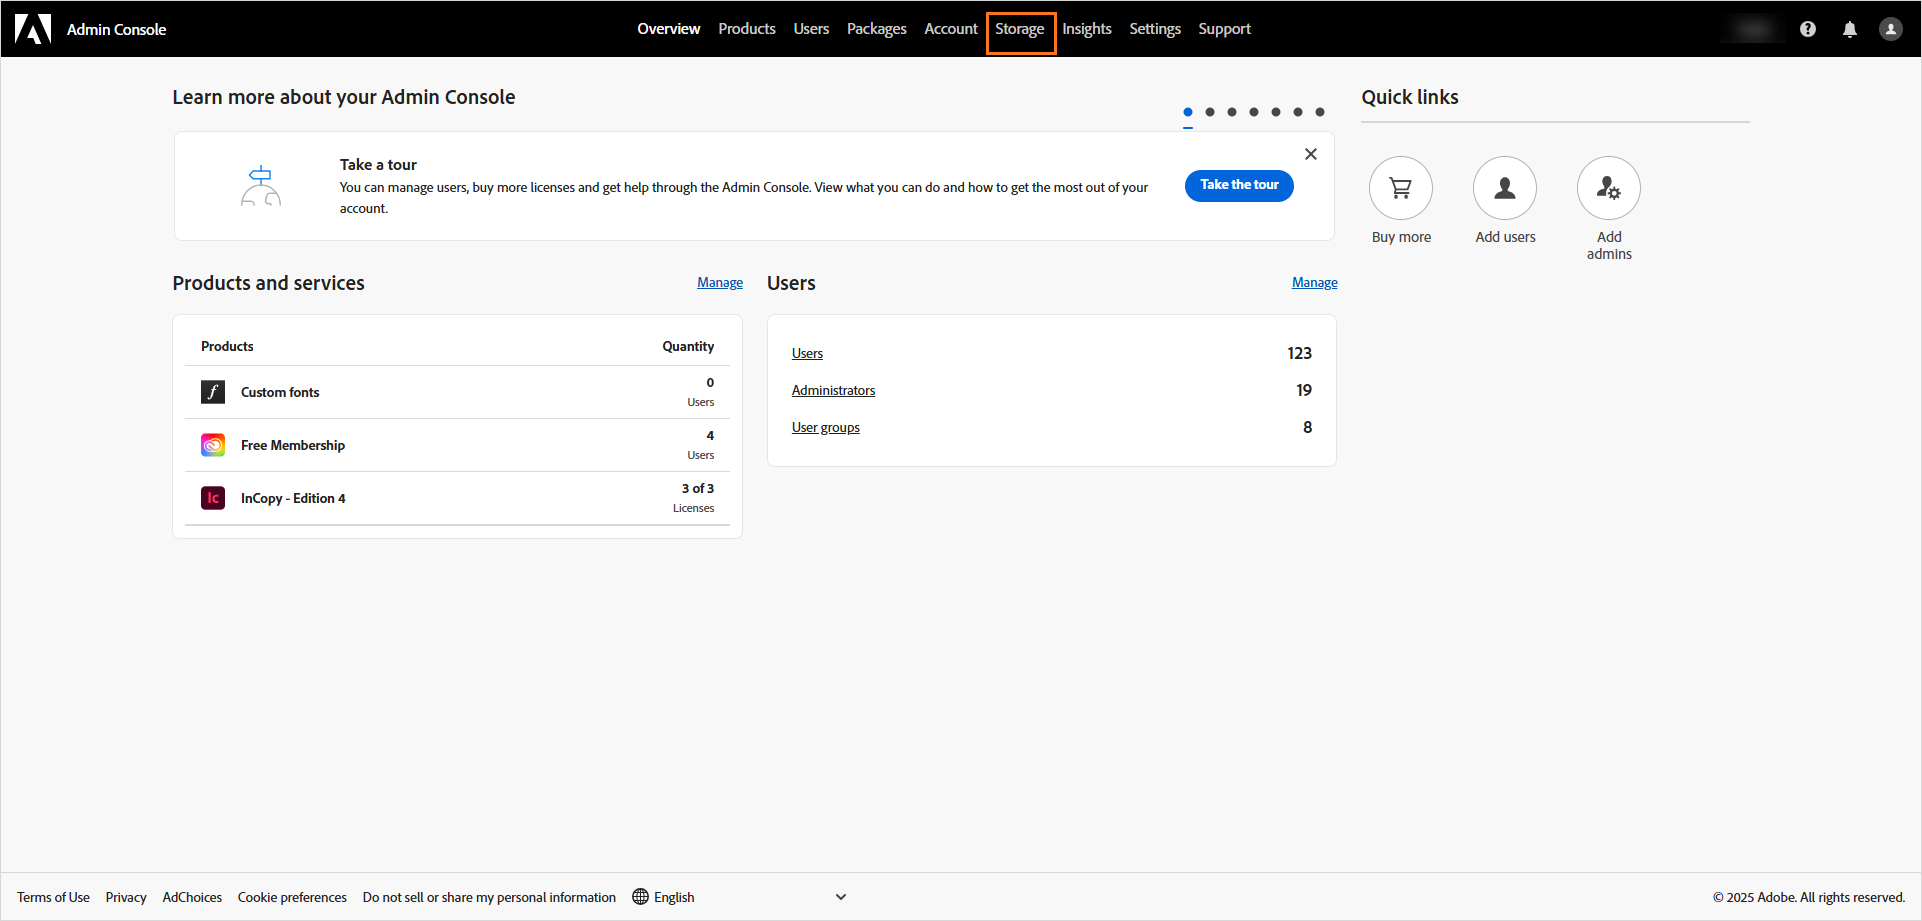Screen dimensions: 1922x921
Task: Switch to the Packages tab
Action: tap(877, 29)
